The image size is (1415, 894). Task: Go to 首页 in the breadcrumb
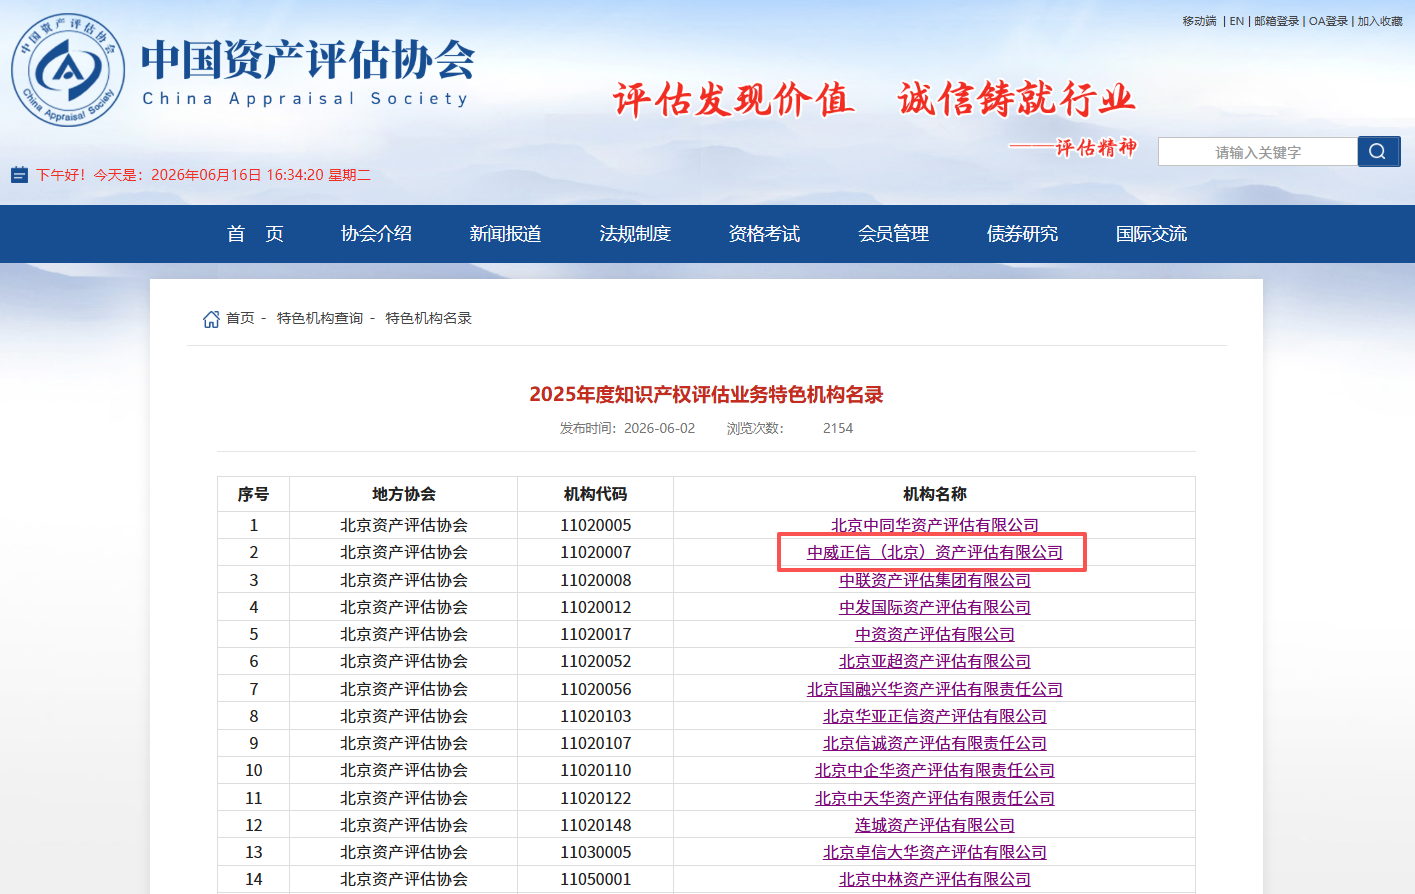tap(240, 318)
